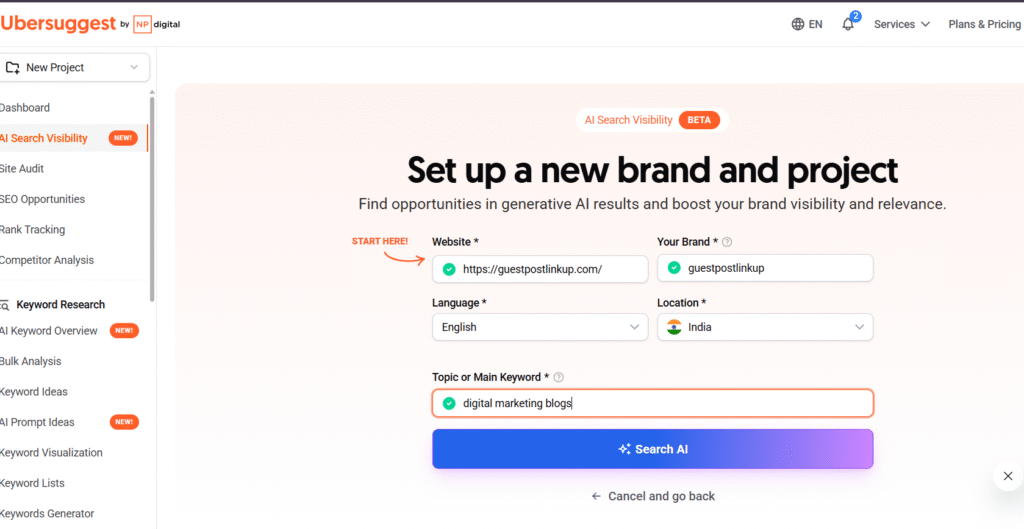Click the Keyword Research section icon
The image size is (1024, 529).
tap(5, 305)
